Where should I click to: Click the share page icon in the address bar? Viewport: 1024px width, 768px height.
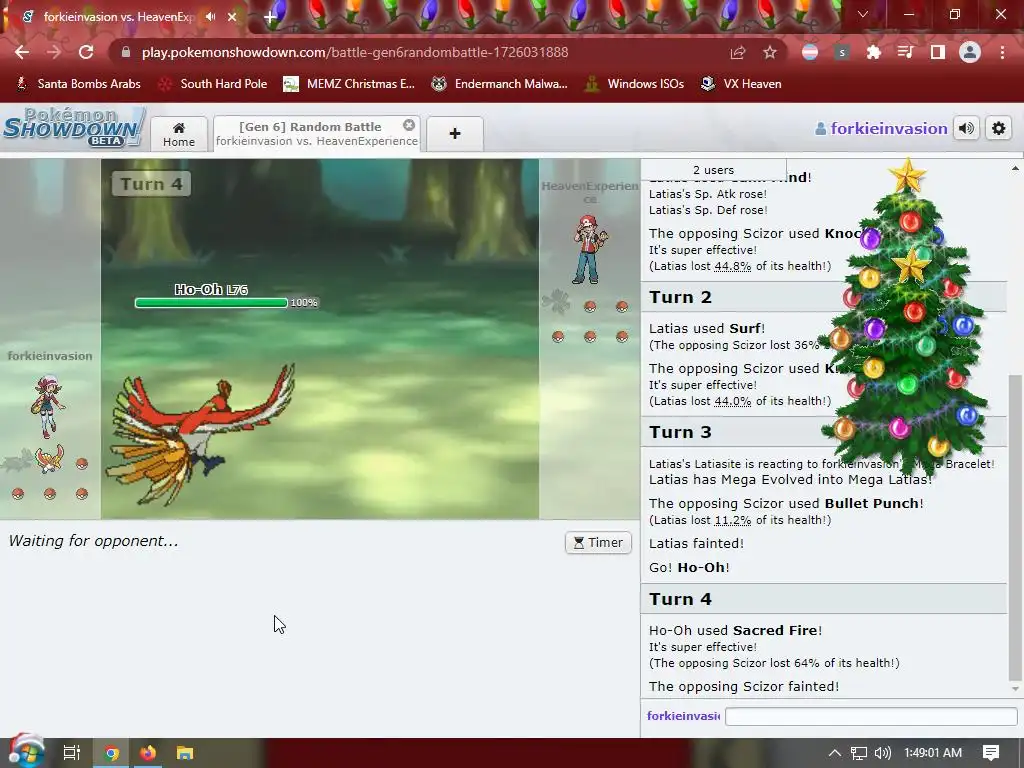(x=737, y=52)
